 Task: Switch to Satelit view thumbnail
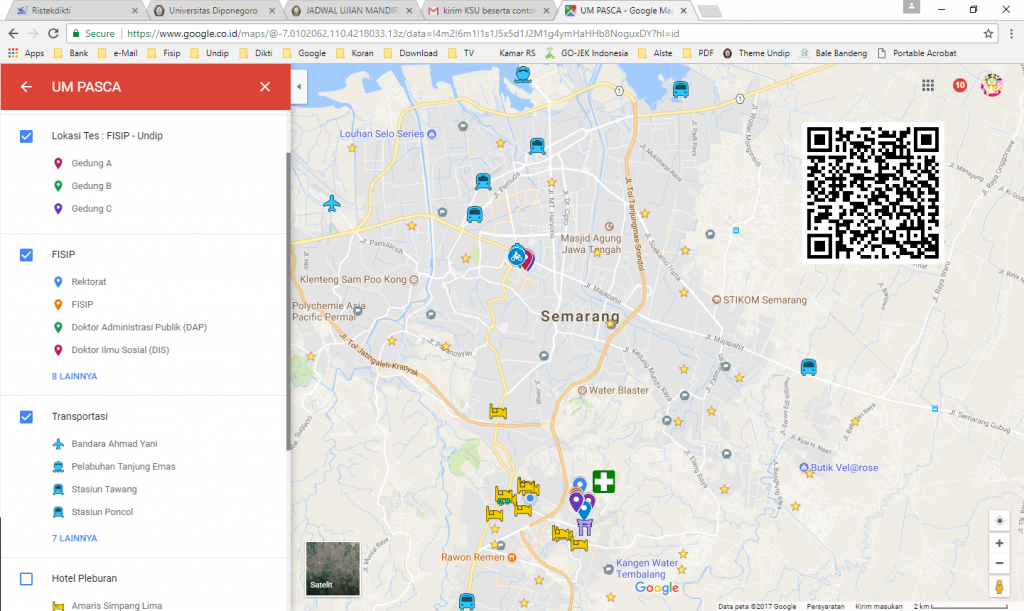point(332,569)
